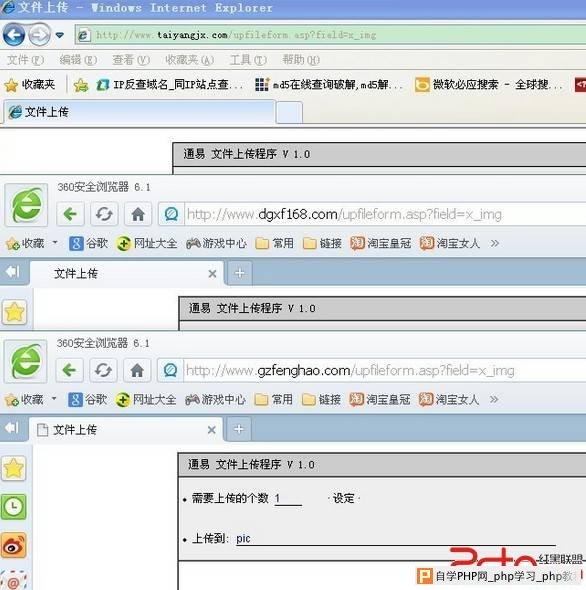Screen dimensions: 586x590
Task: Click home icon in the dgxf168.com window
Action: click(138, 214)
